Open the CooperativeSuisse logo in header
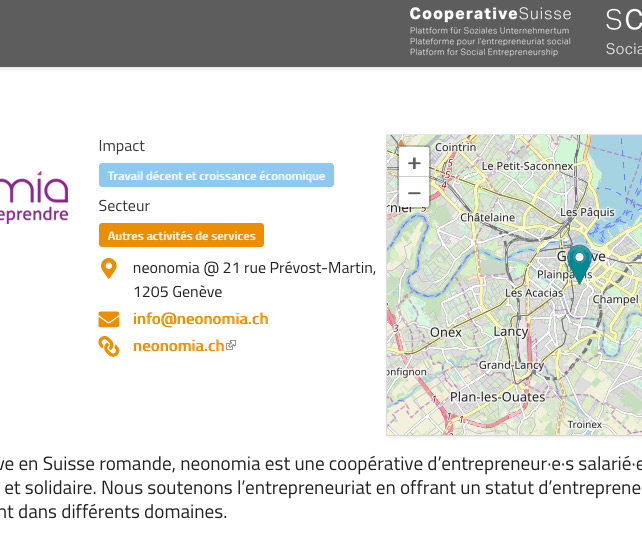Screen dimensions: 642x537 click(x=490, y=33)
